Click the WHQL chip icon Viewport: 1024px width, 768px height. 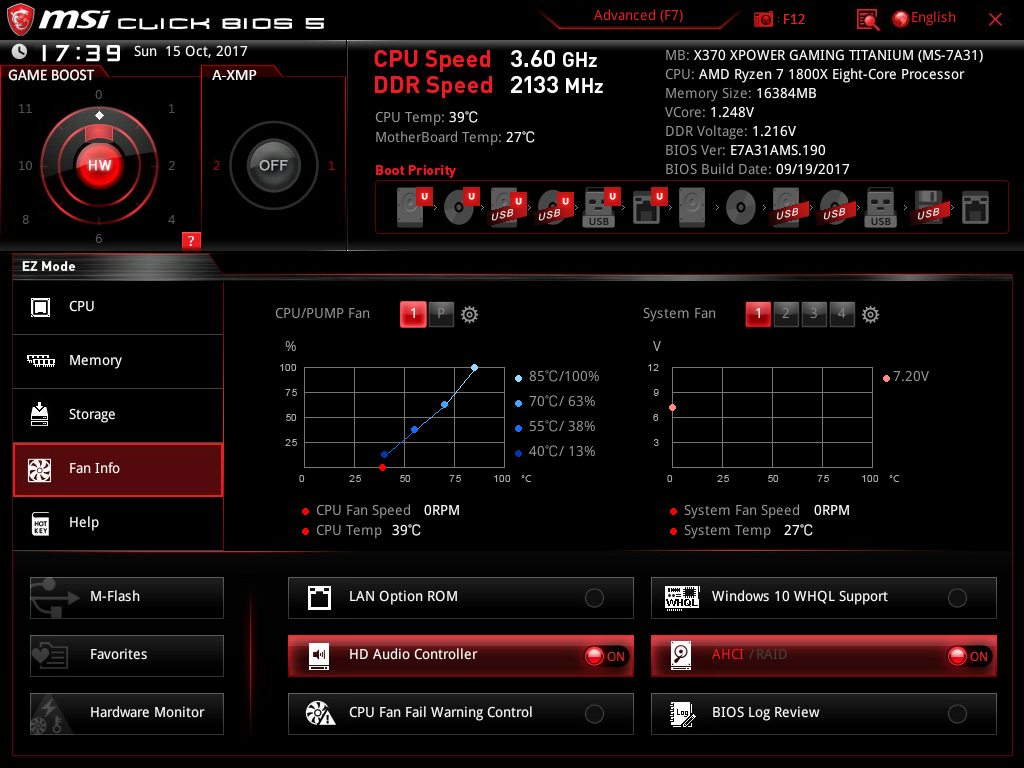tap(681, 597)
